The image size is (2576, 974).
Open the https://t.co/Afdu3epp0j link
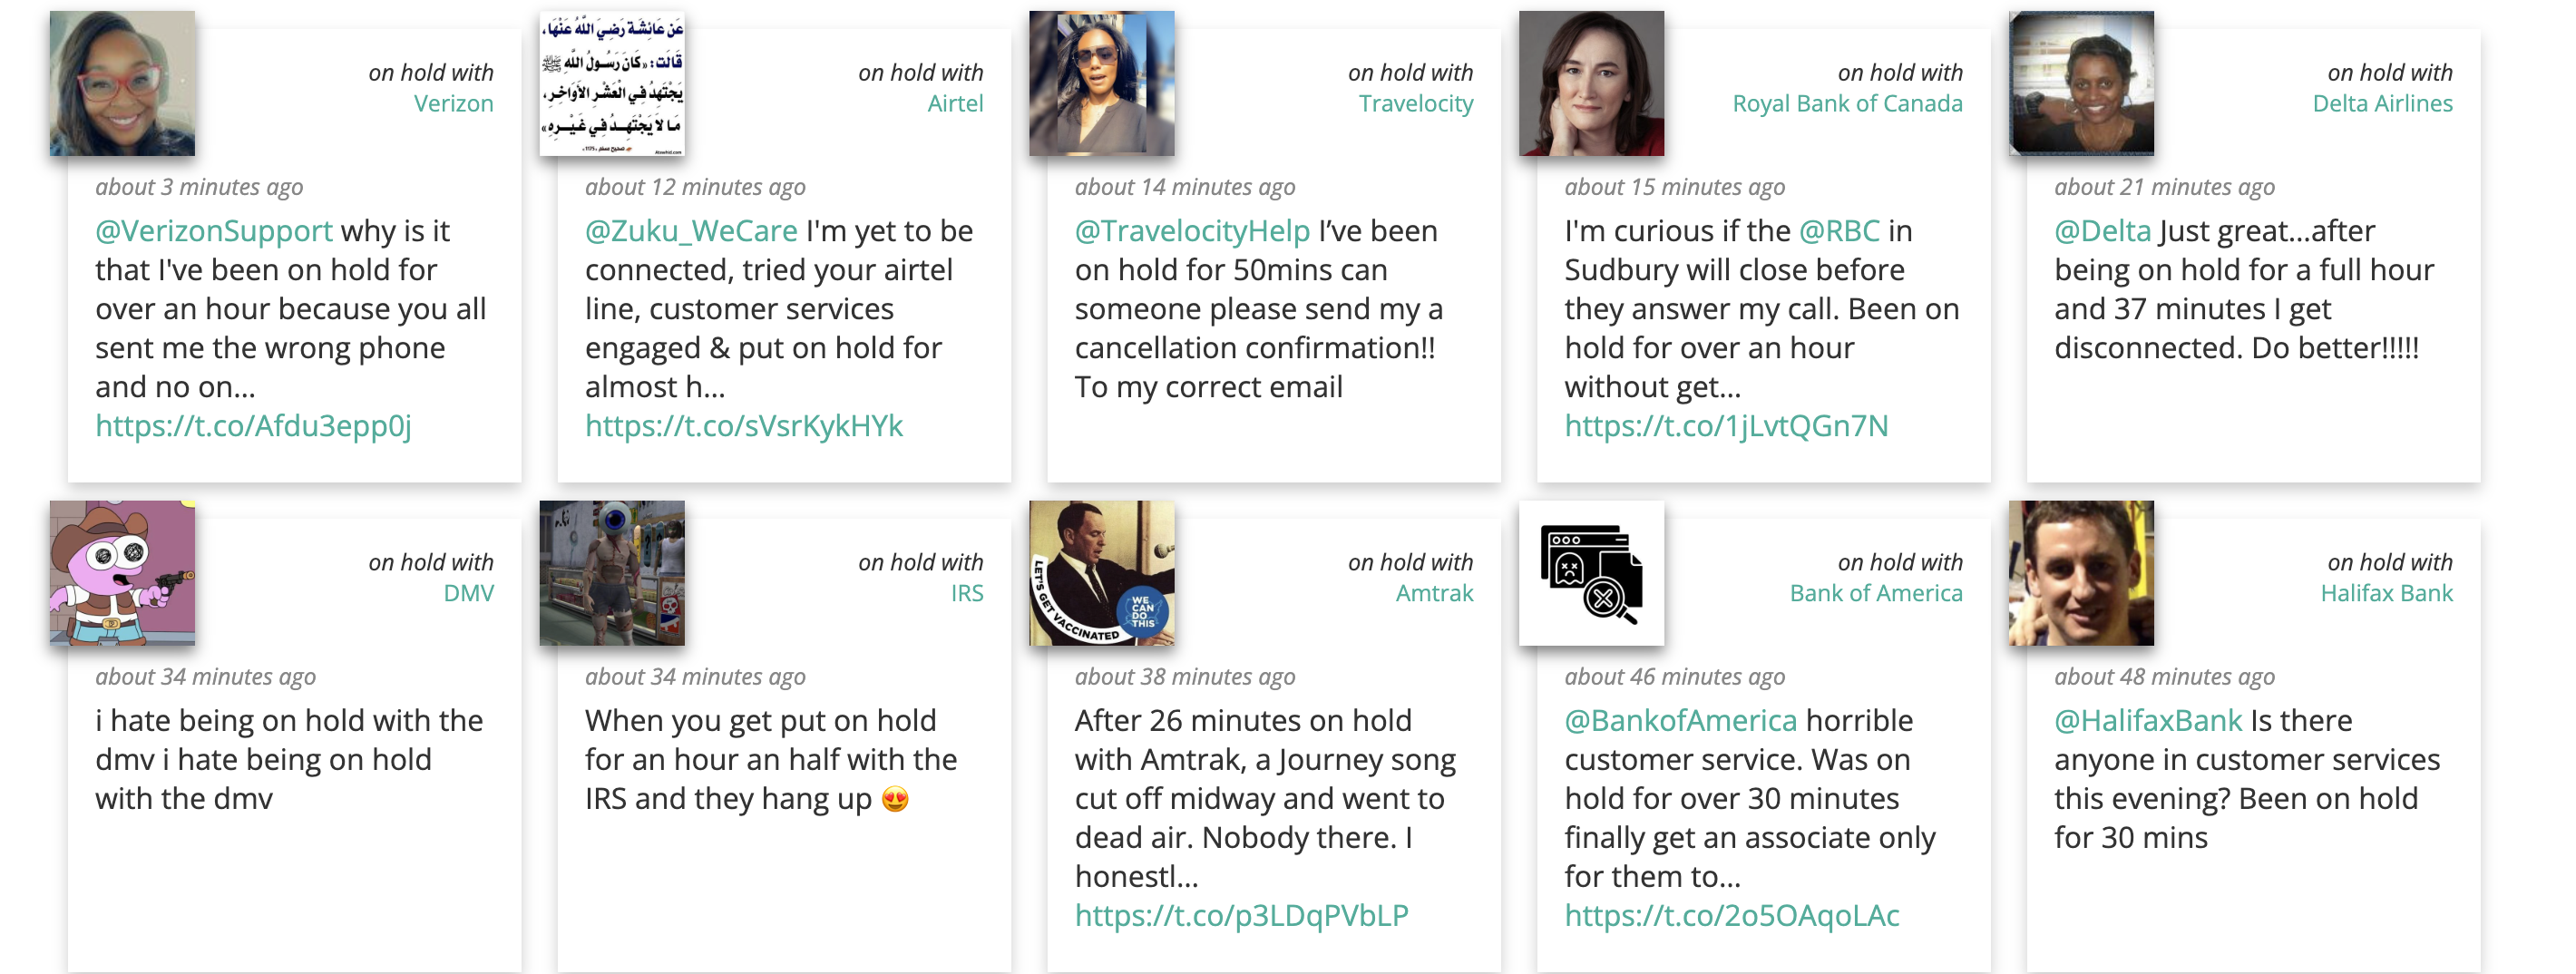(253, 426)
